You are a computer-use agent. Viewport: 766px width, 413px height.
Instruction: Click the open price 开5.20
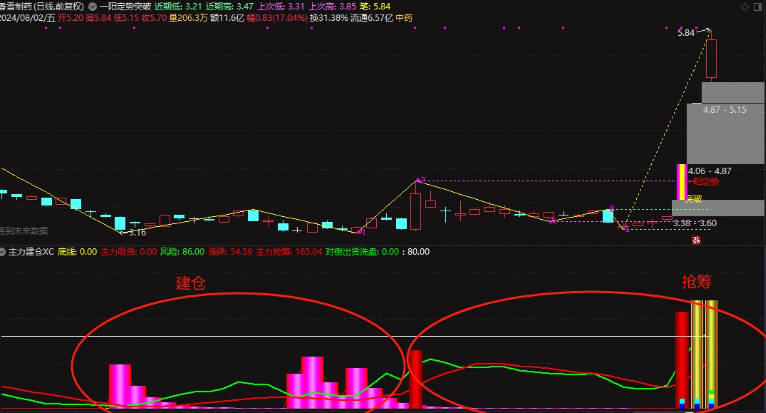[x=71, y=18]
